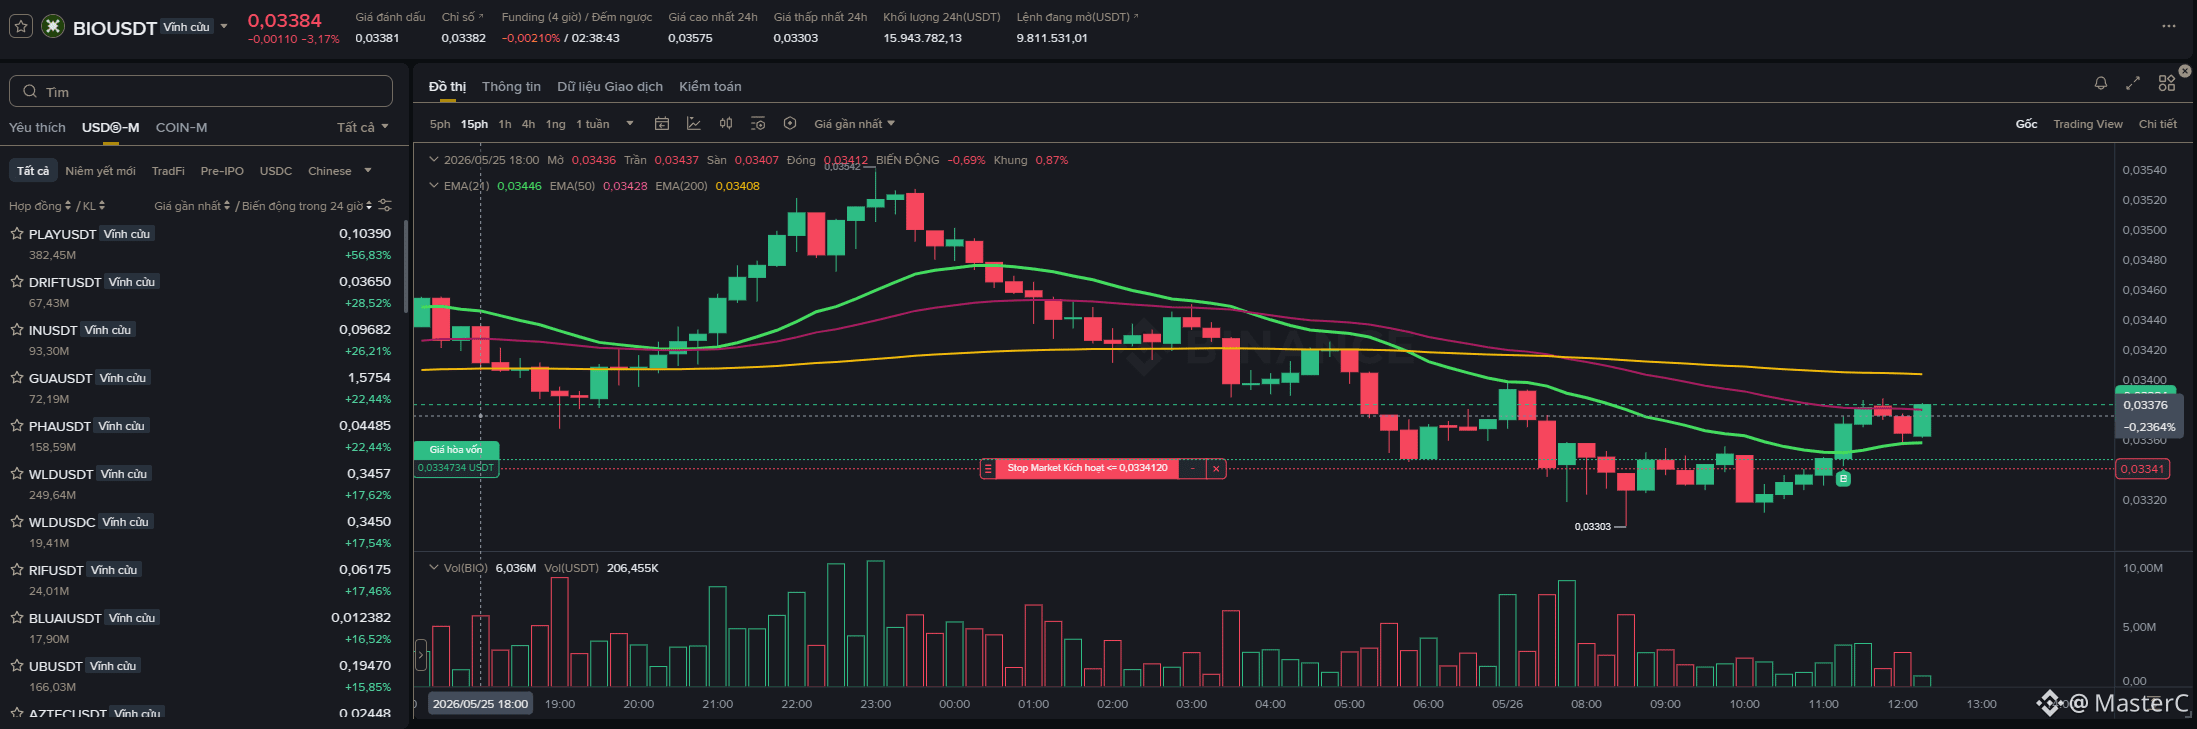Open the Dữ liệu Giao dịch tab
The width and height of the screenshot is (2197, 729).
pos(610,87)
